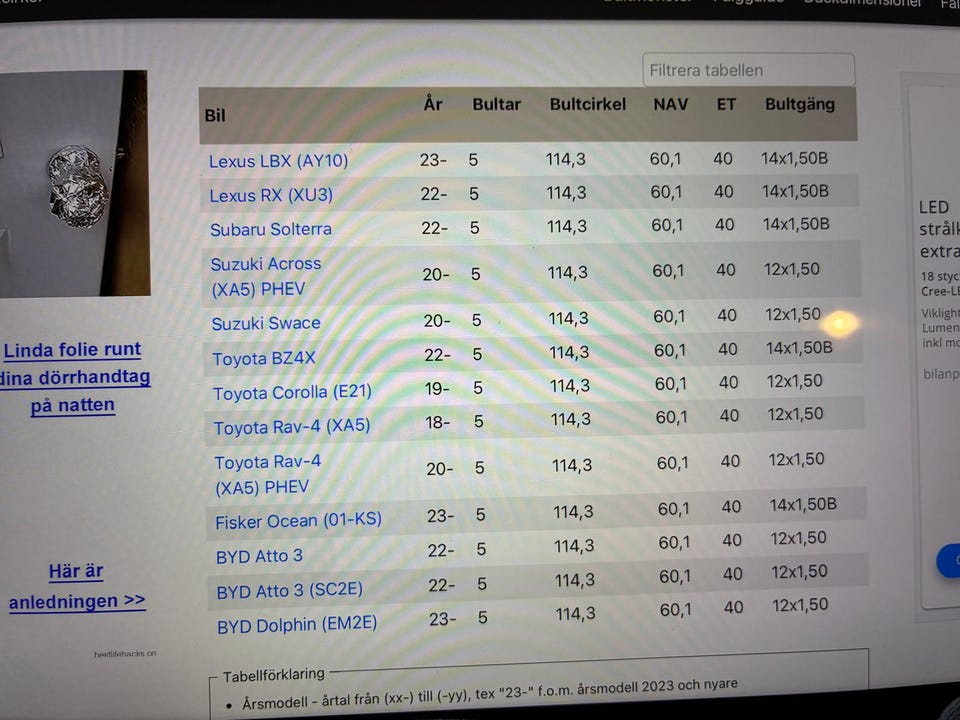Screen dimensions: 960x720
Task: Open the Toyota Rav-4 (XA5) 18- link
Action: (x=291, y=427)
